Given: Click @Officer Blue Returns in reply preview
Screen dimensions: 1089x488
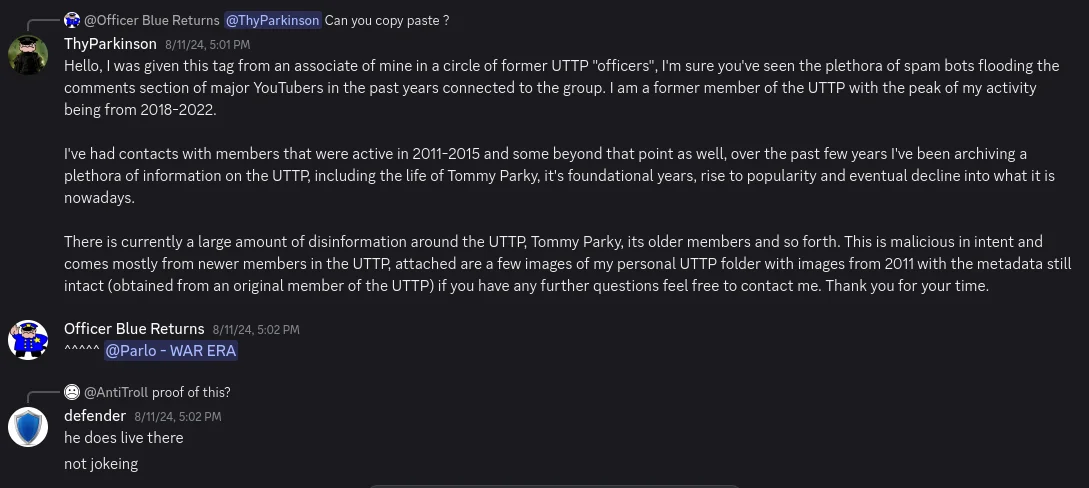Looking at the screenshot, I should click(x=152, y=20).
